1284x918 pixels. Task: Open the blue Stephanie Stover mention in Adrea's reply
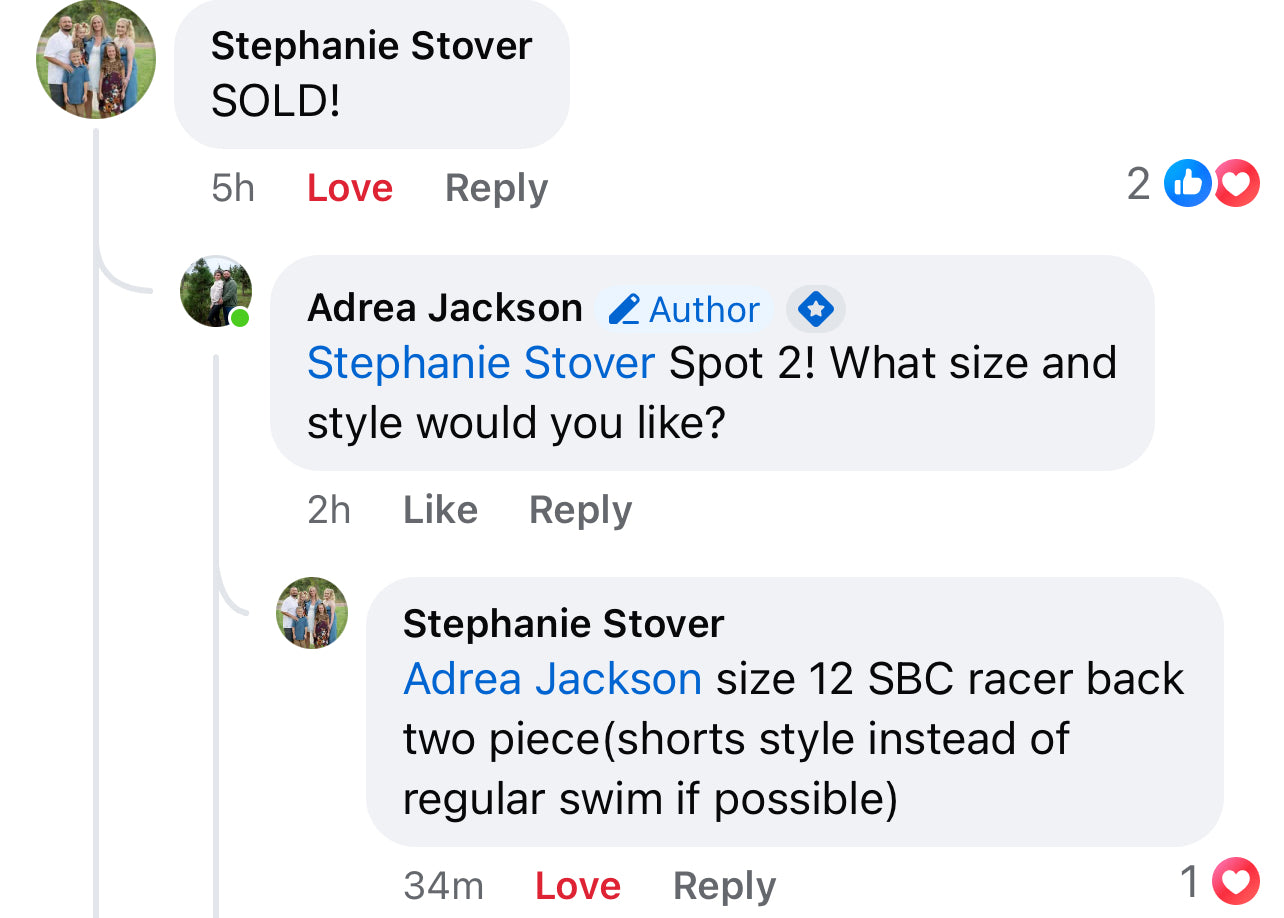(x=481, y=363)
